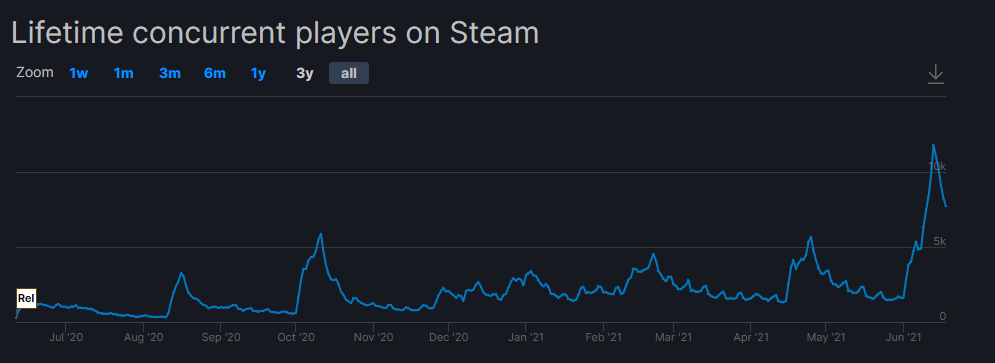Click the October 2020 peak on chart line
The image size is (995, 363).
(x=321, y=234)
